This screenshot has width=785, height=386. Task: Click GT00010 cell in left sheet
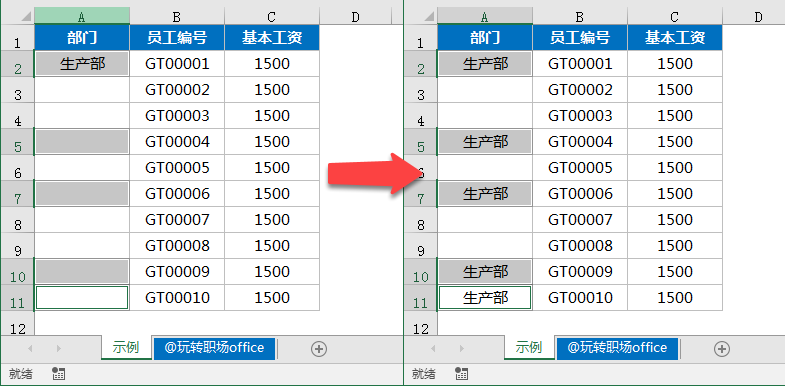pos(177,298)
